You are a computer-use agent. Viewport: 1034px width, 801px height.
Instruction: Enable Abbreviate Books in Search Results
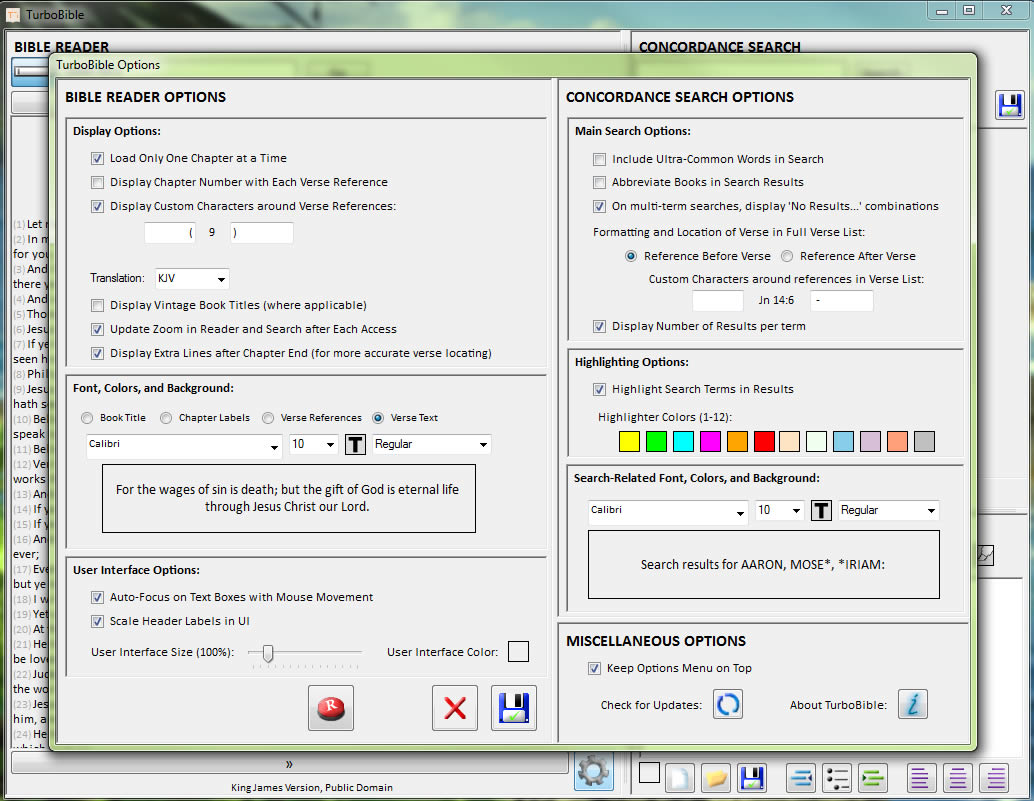[x=599, y=182]
